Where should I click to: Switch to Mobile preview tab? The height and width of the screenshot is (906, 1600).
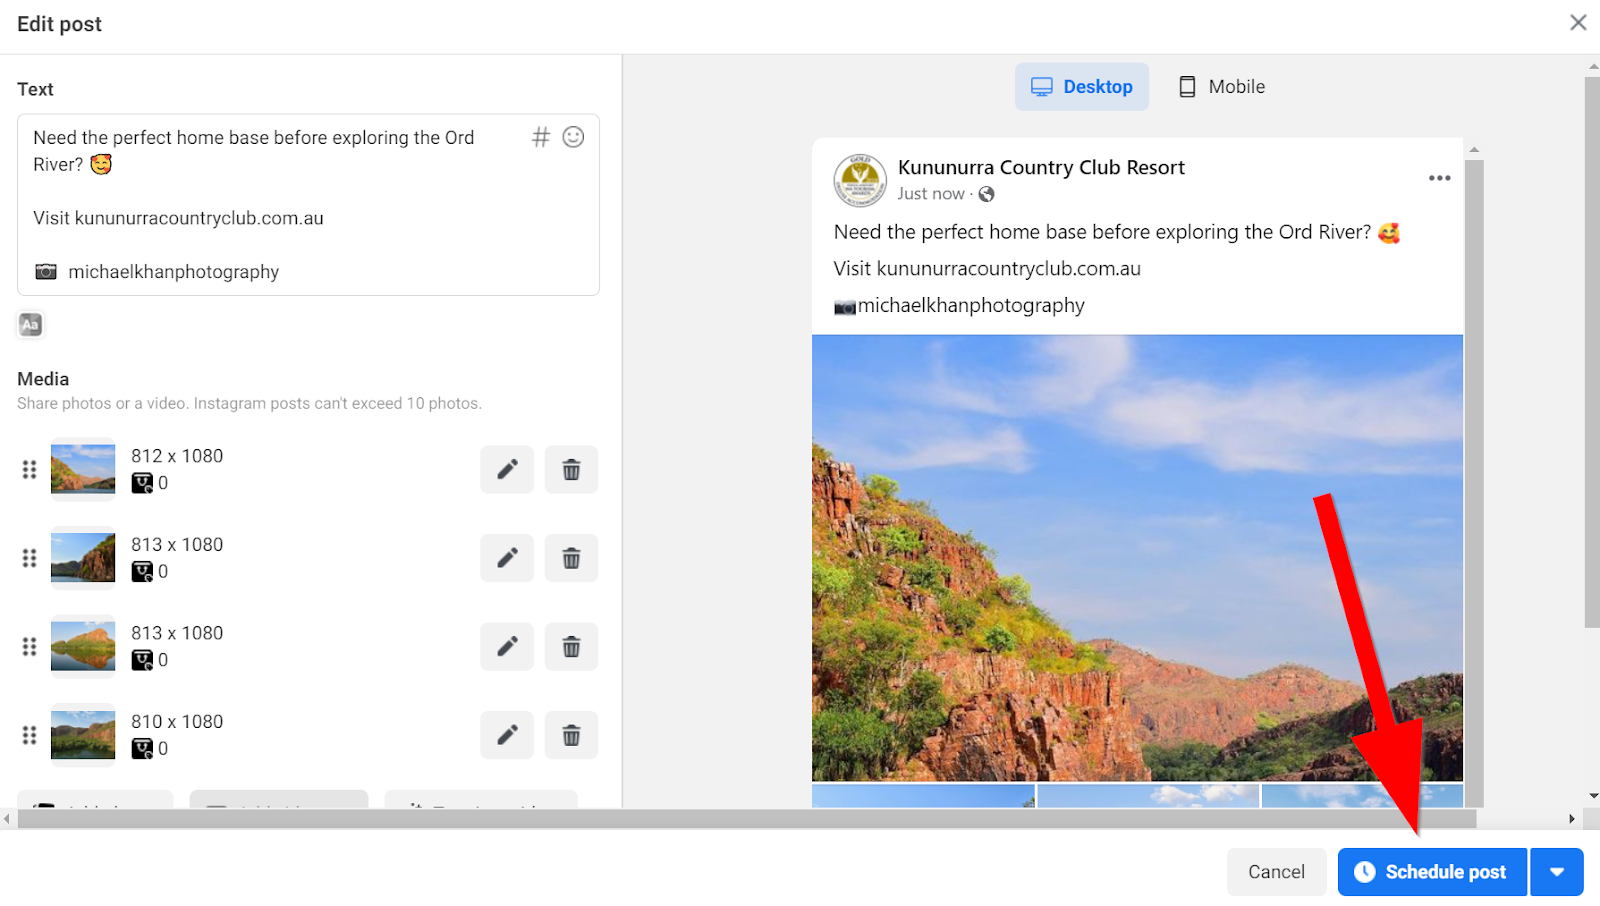tap(1221, 87)
